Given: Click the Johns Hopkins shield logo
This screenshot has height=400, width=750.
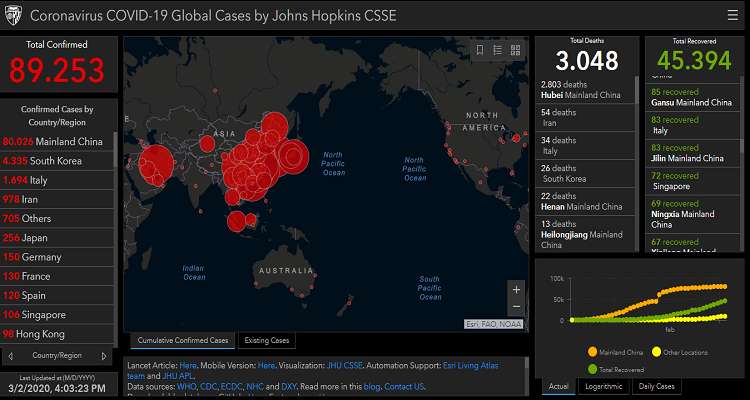Looking at the screenshot, I should pos(15,17).
